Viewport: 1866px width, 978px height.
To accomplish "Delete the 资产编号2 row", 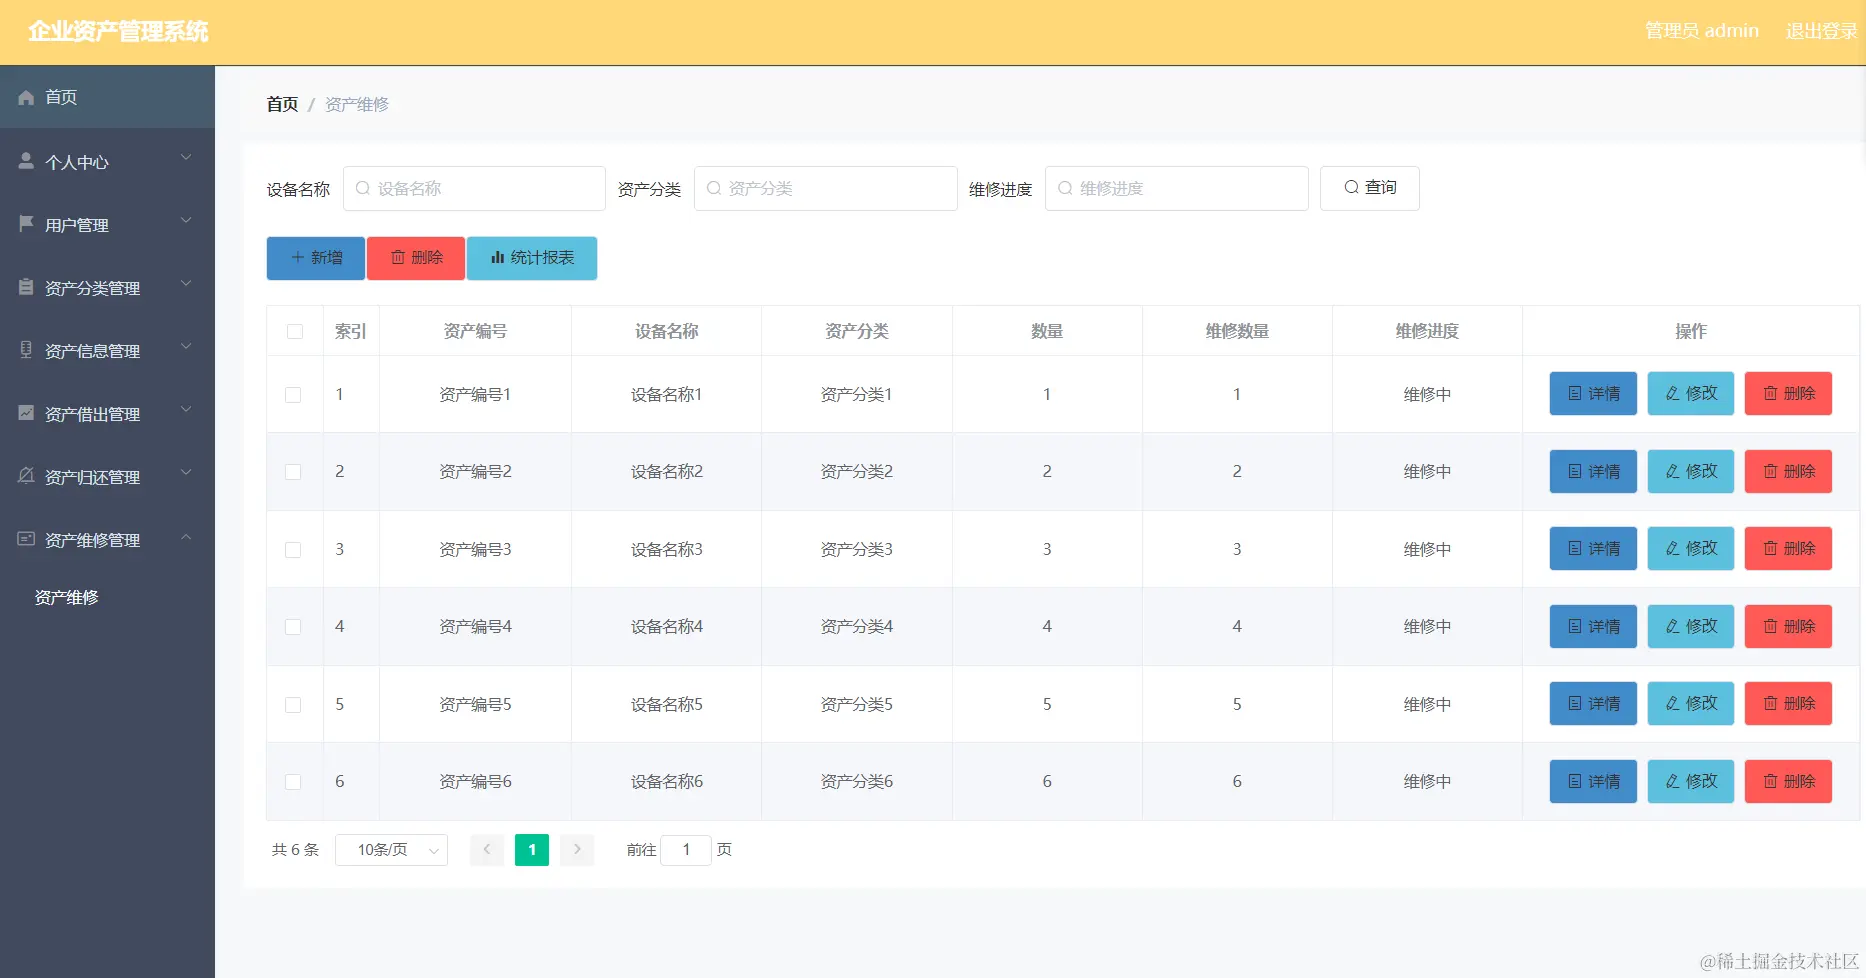I will tap(1788, 471).
